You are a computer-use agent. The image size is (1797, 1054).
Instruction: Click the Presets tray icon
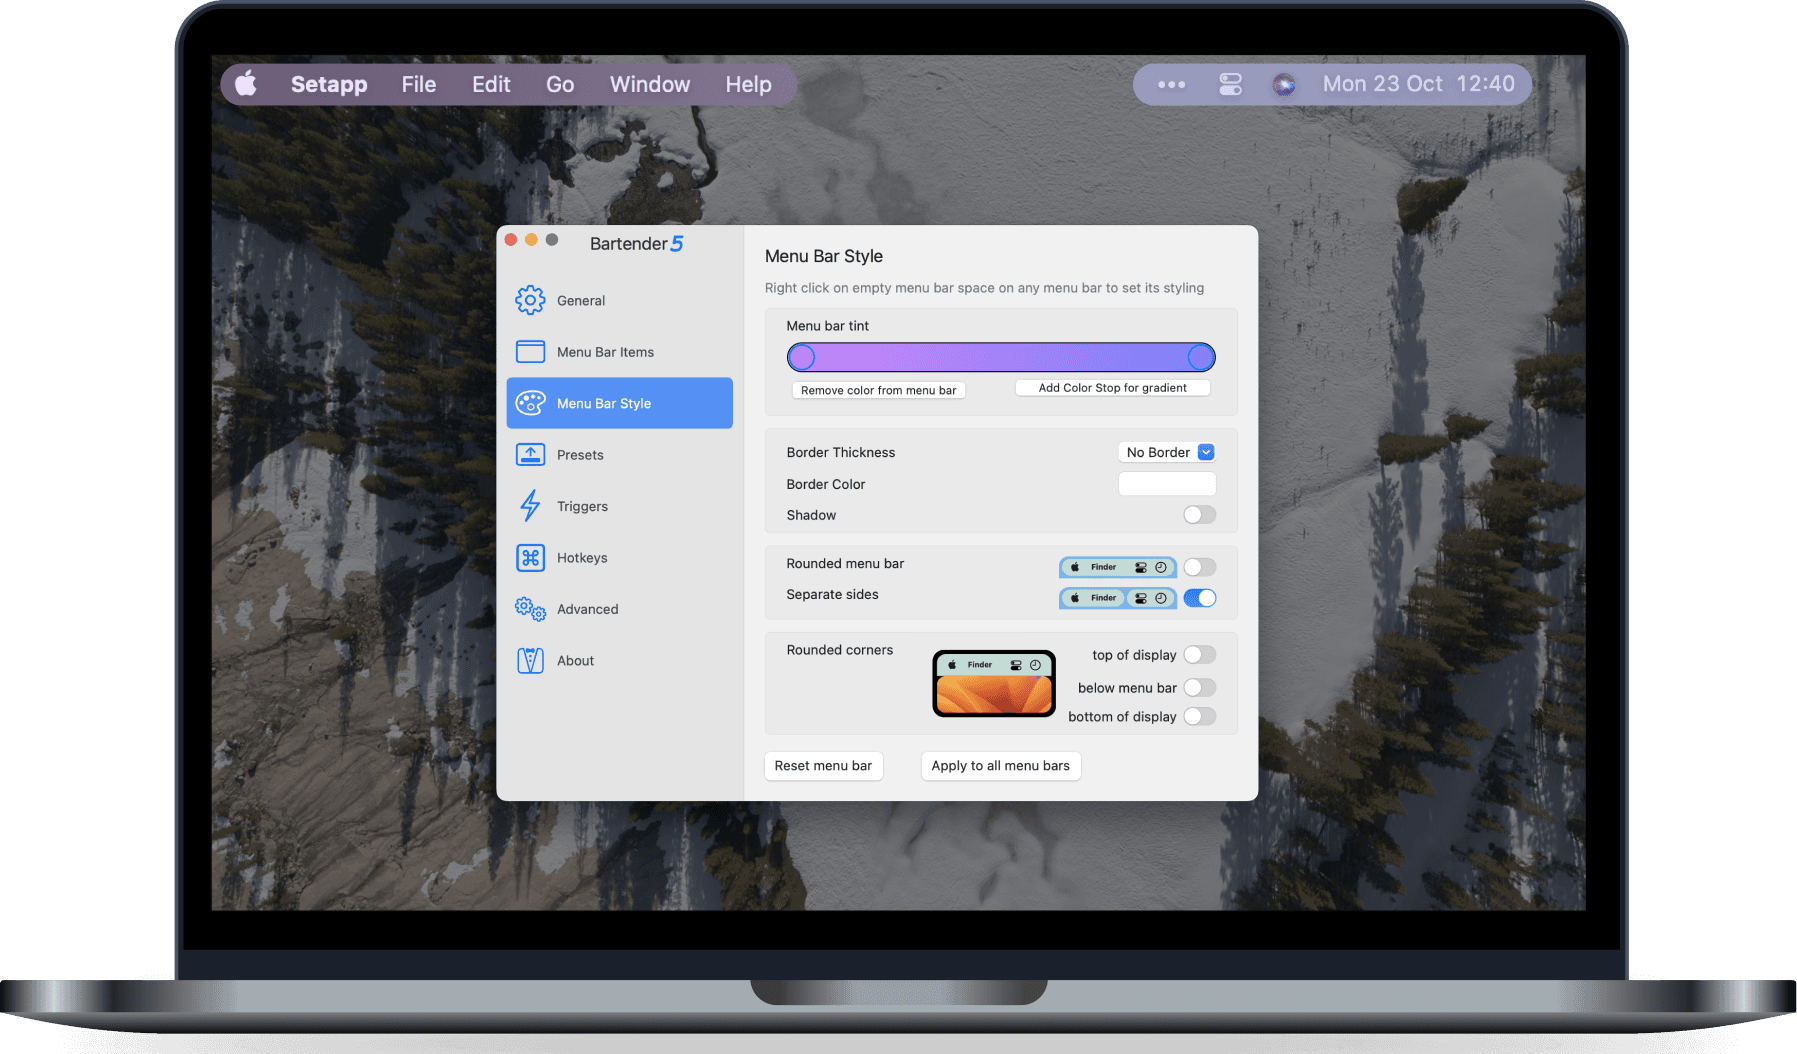pos(530,455)
